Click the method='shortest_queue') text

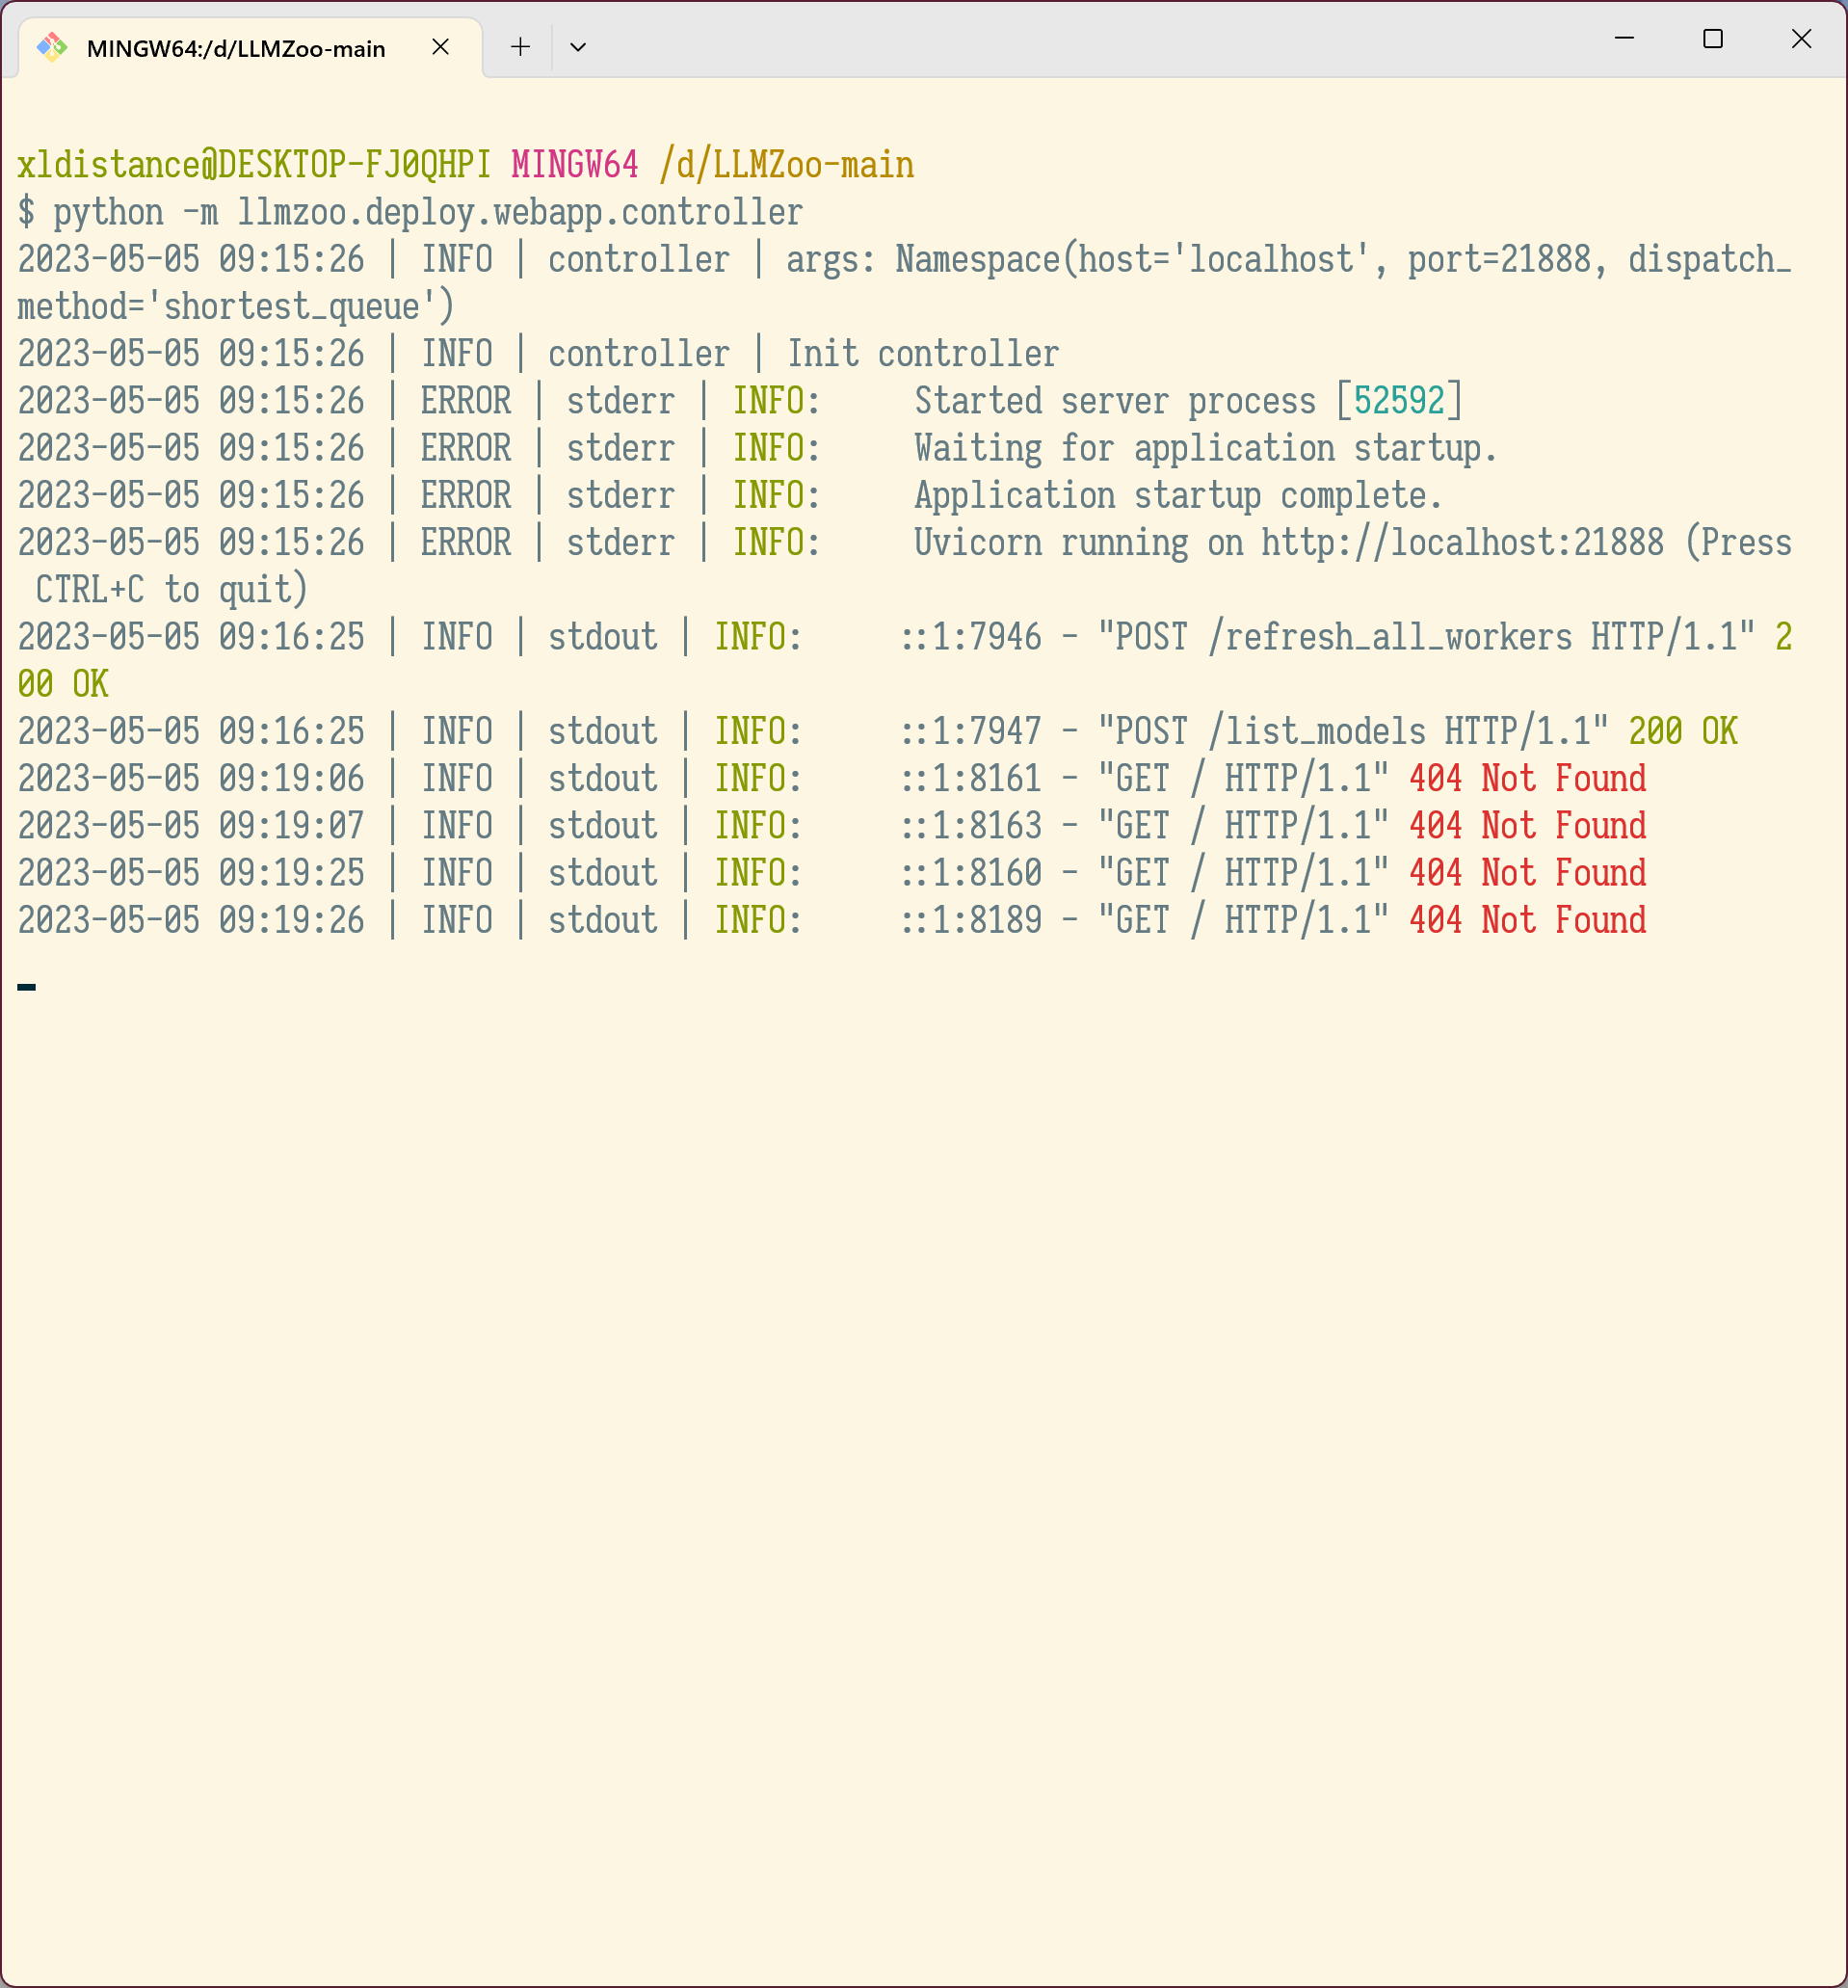point(236,307)
